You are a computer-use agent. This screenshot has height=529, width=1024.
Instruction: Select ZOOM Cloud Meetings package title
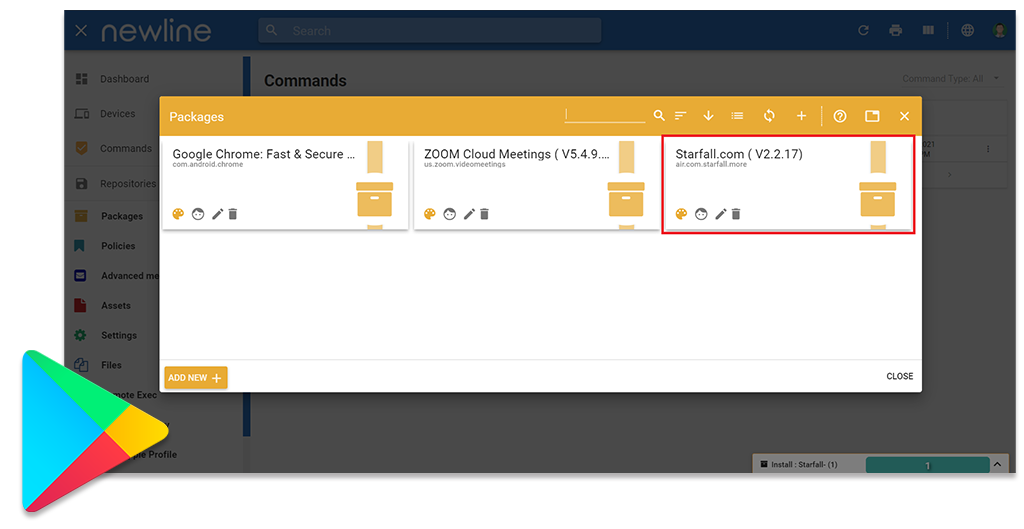517,154
